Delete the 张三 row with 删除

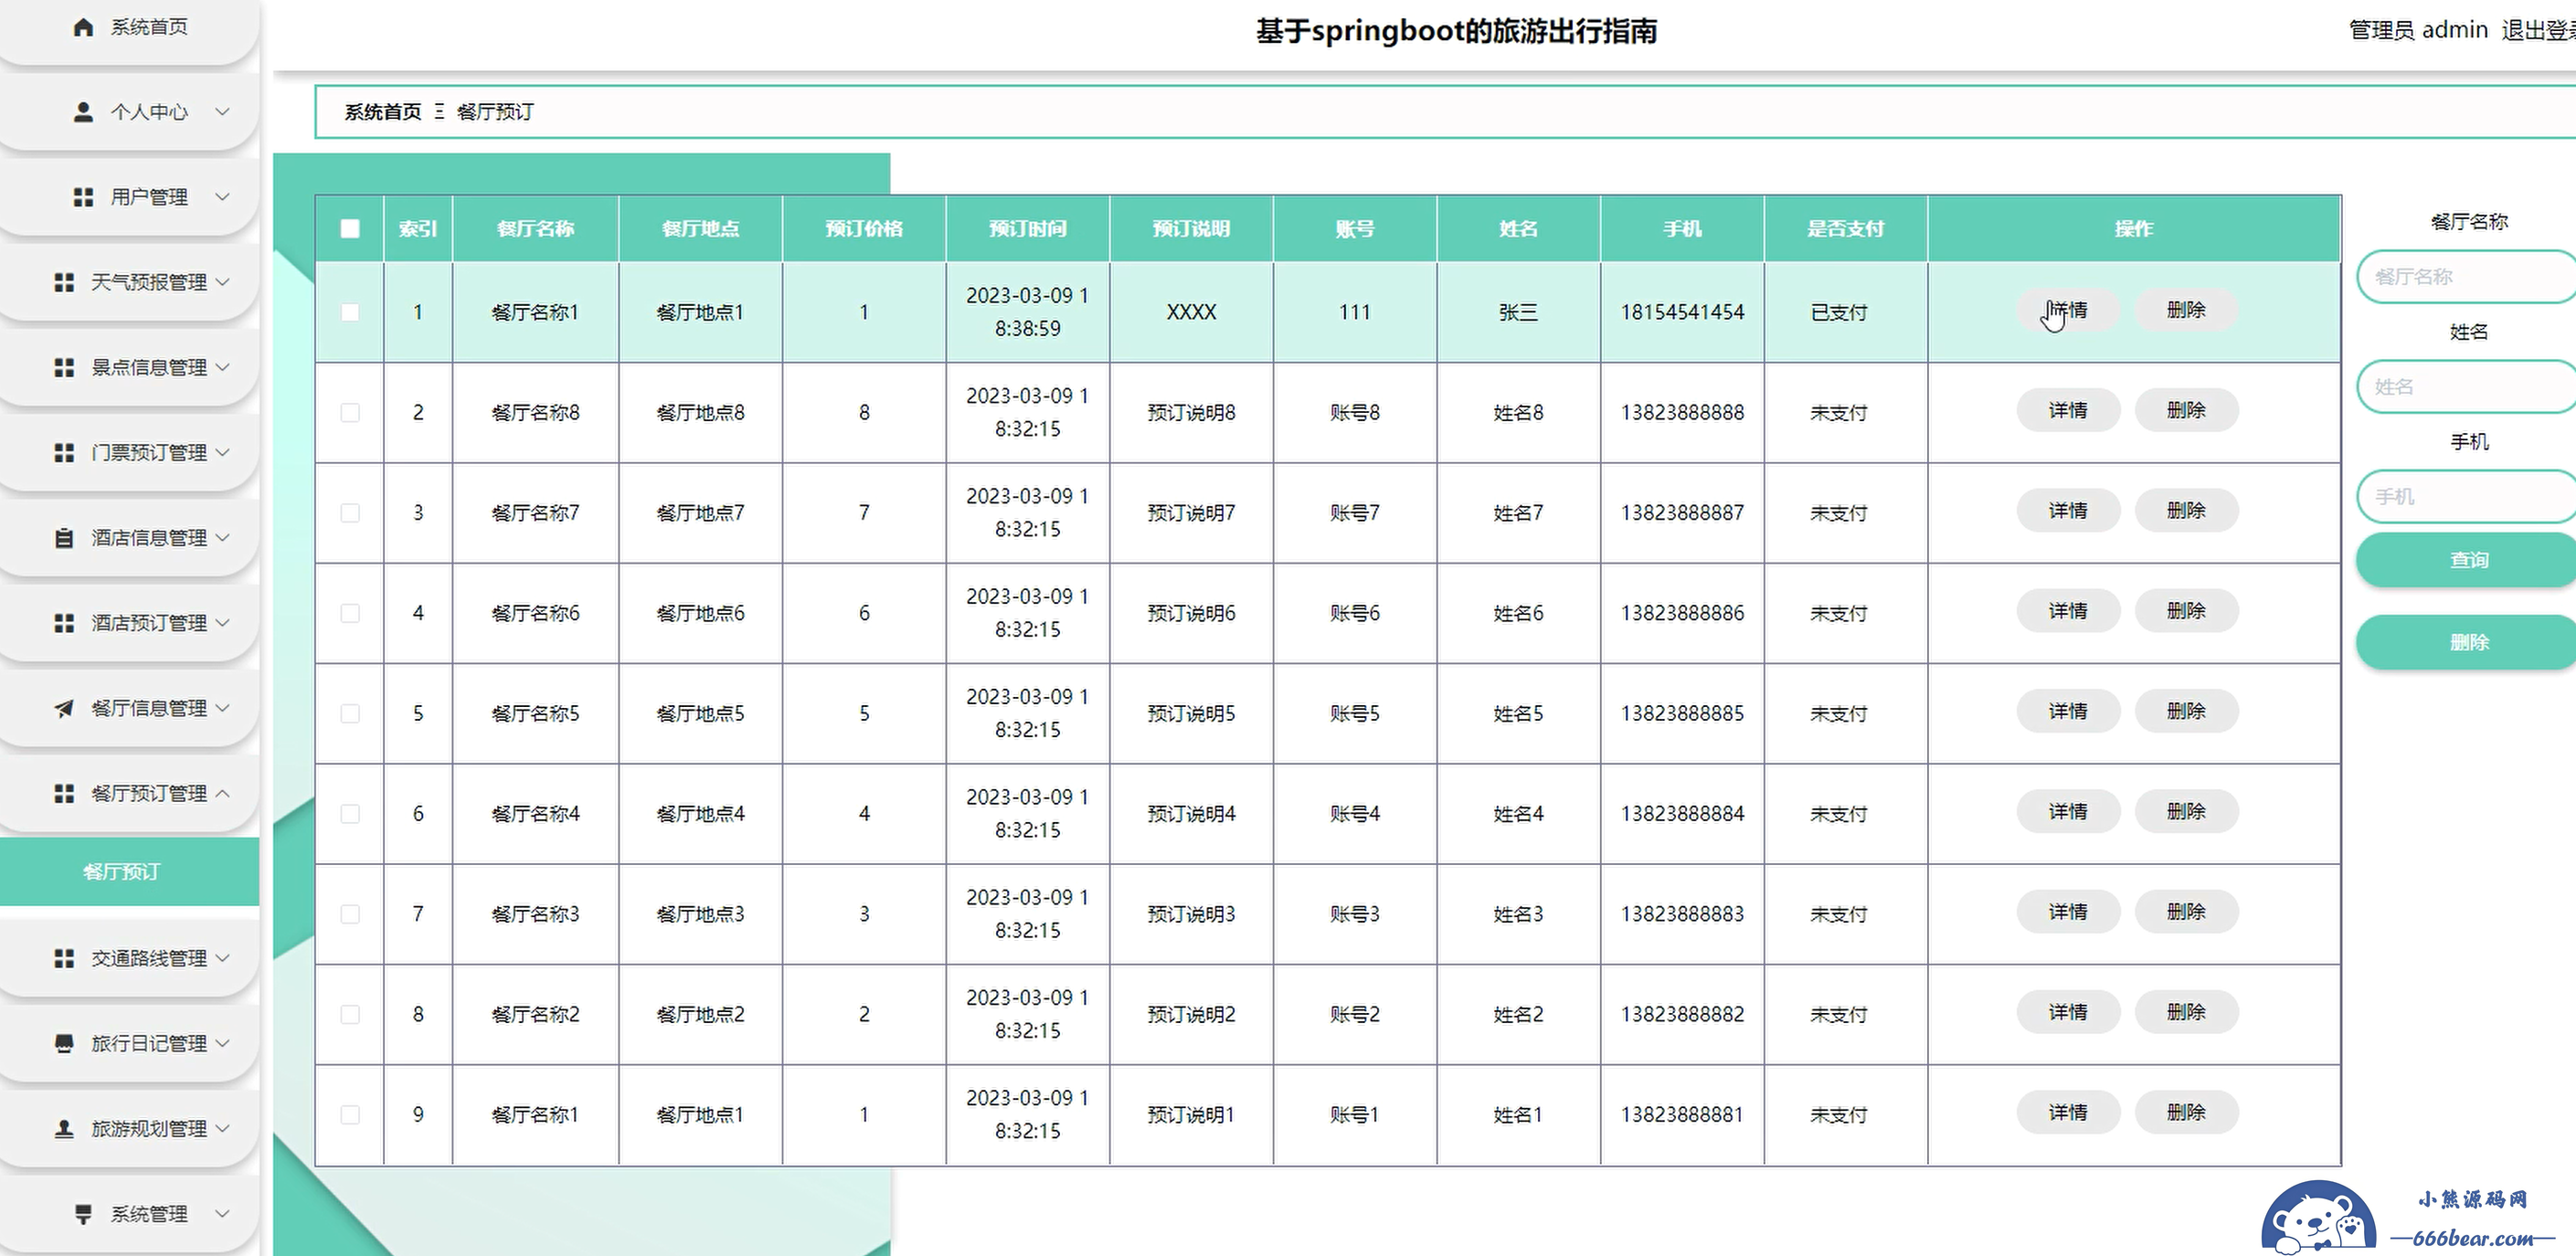[2186, 310]
